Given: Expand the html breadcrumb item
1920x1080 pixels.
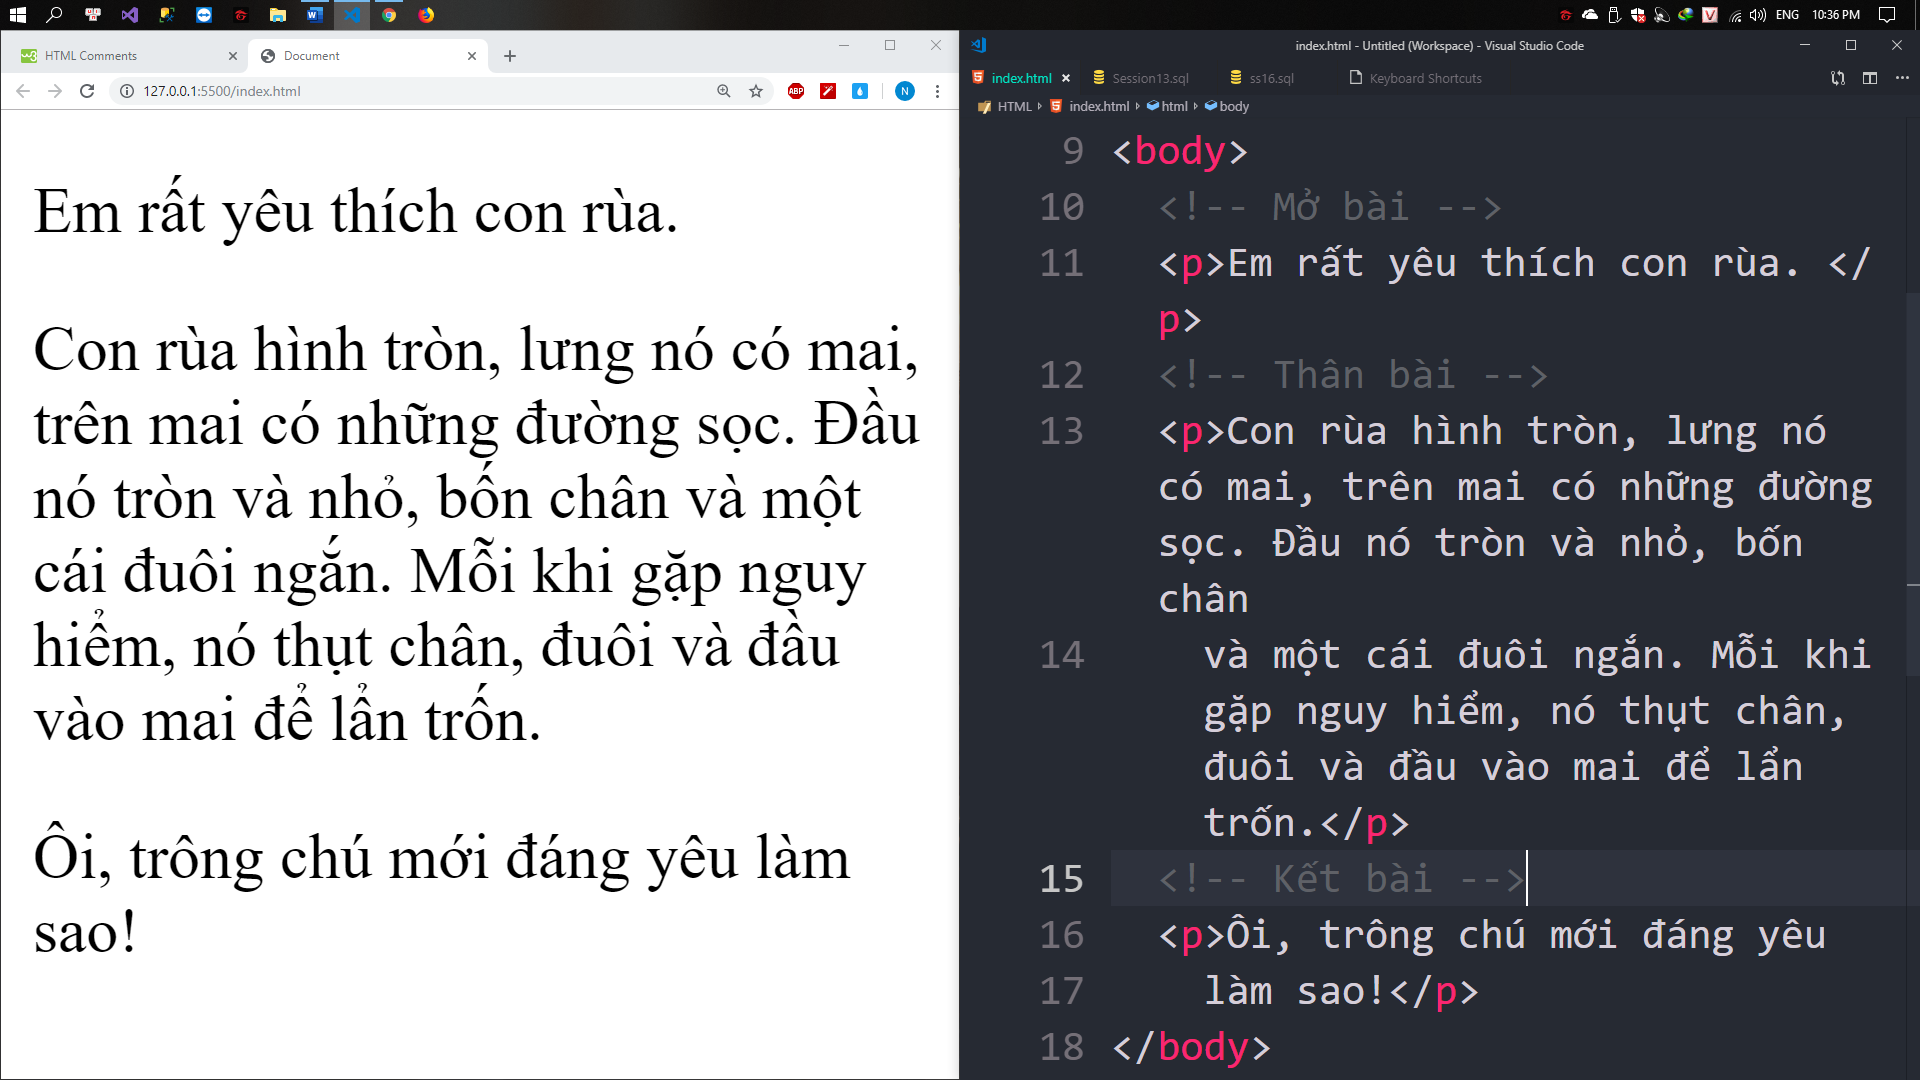Looking at the screenshot, I should 1174,106.
